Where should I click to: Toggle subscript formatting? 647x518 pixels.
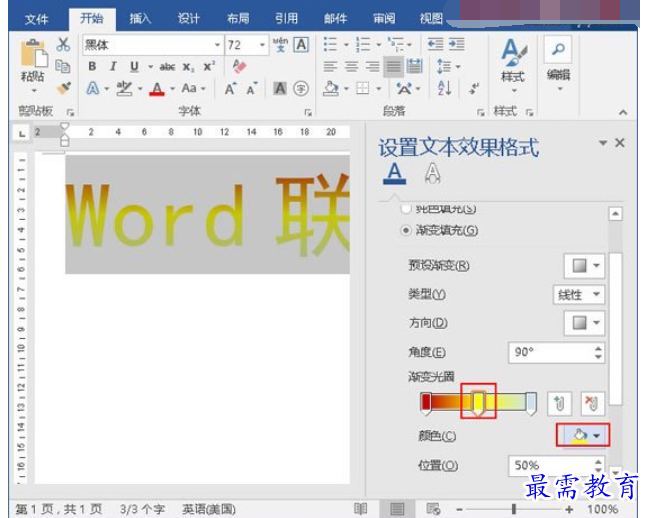tap(188, 67)
